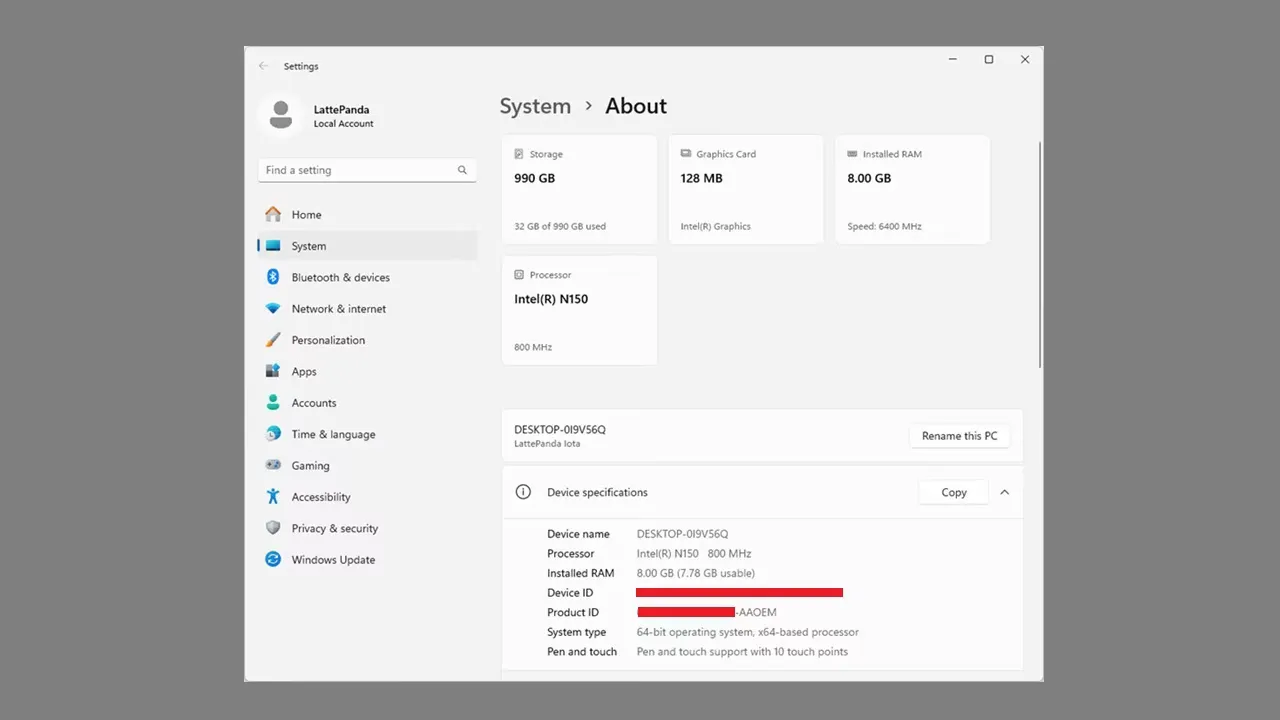Click the Windows Update sync icon
Image resolution: width=1280 pixels, height=720 pixels.
[x=273, y=559]
